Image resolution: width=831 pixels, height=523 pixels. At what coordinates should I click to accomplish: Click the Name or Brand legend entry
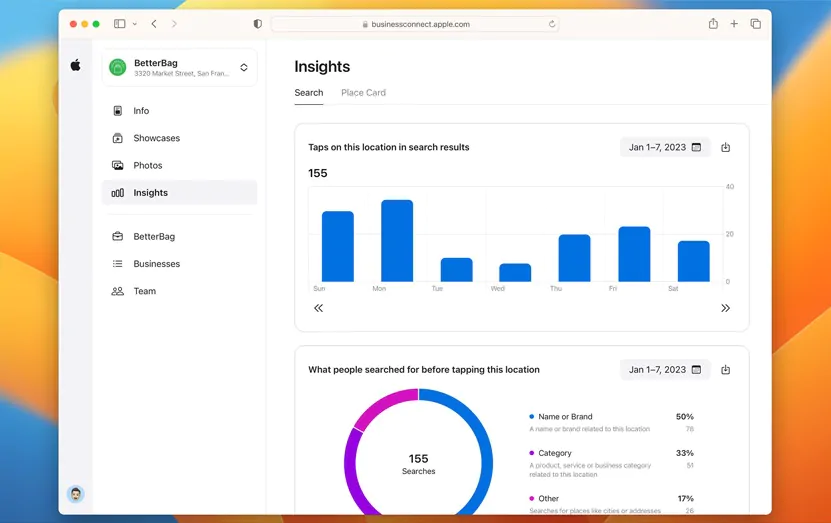pyautogui.click(x=612, y=422)
